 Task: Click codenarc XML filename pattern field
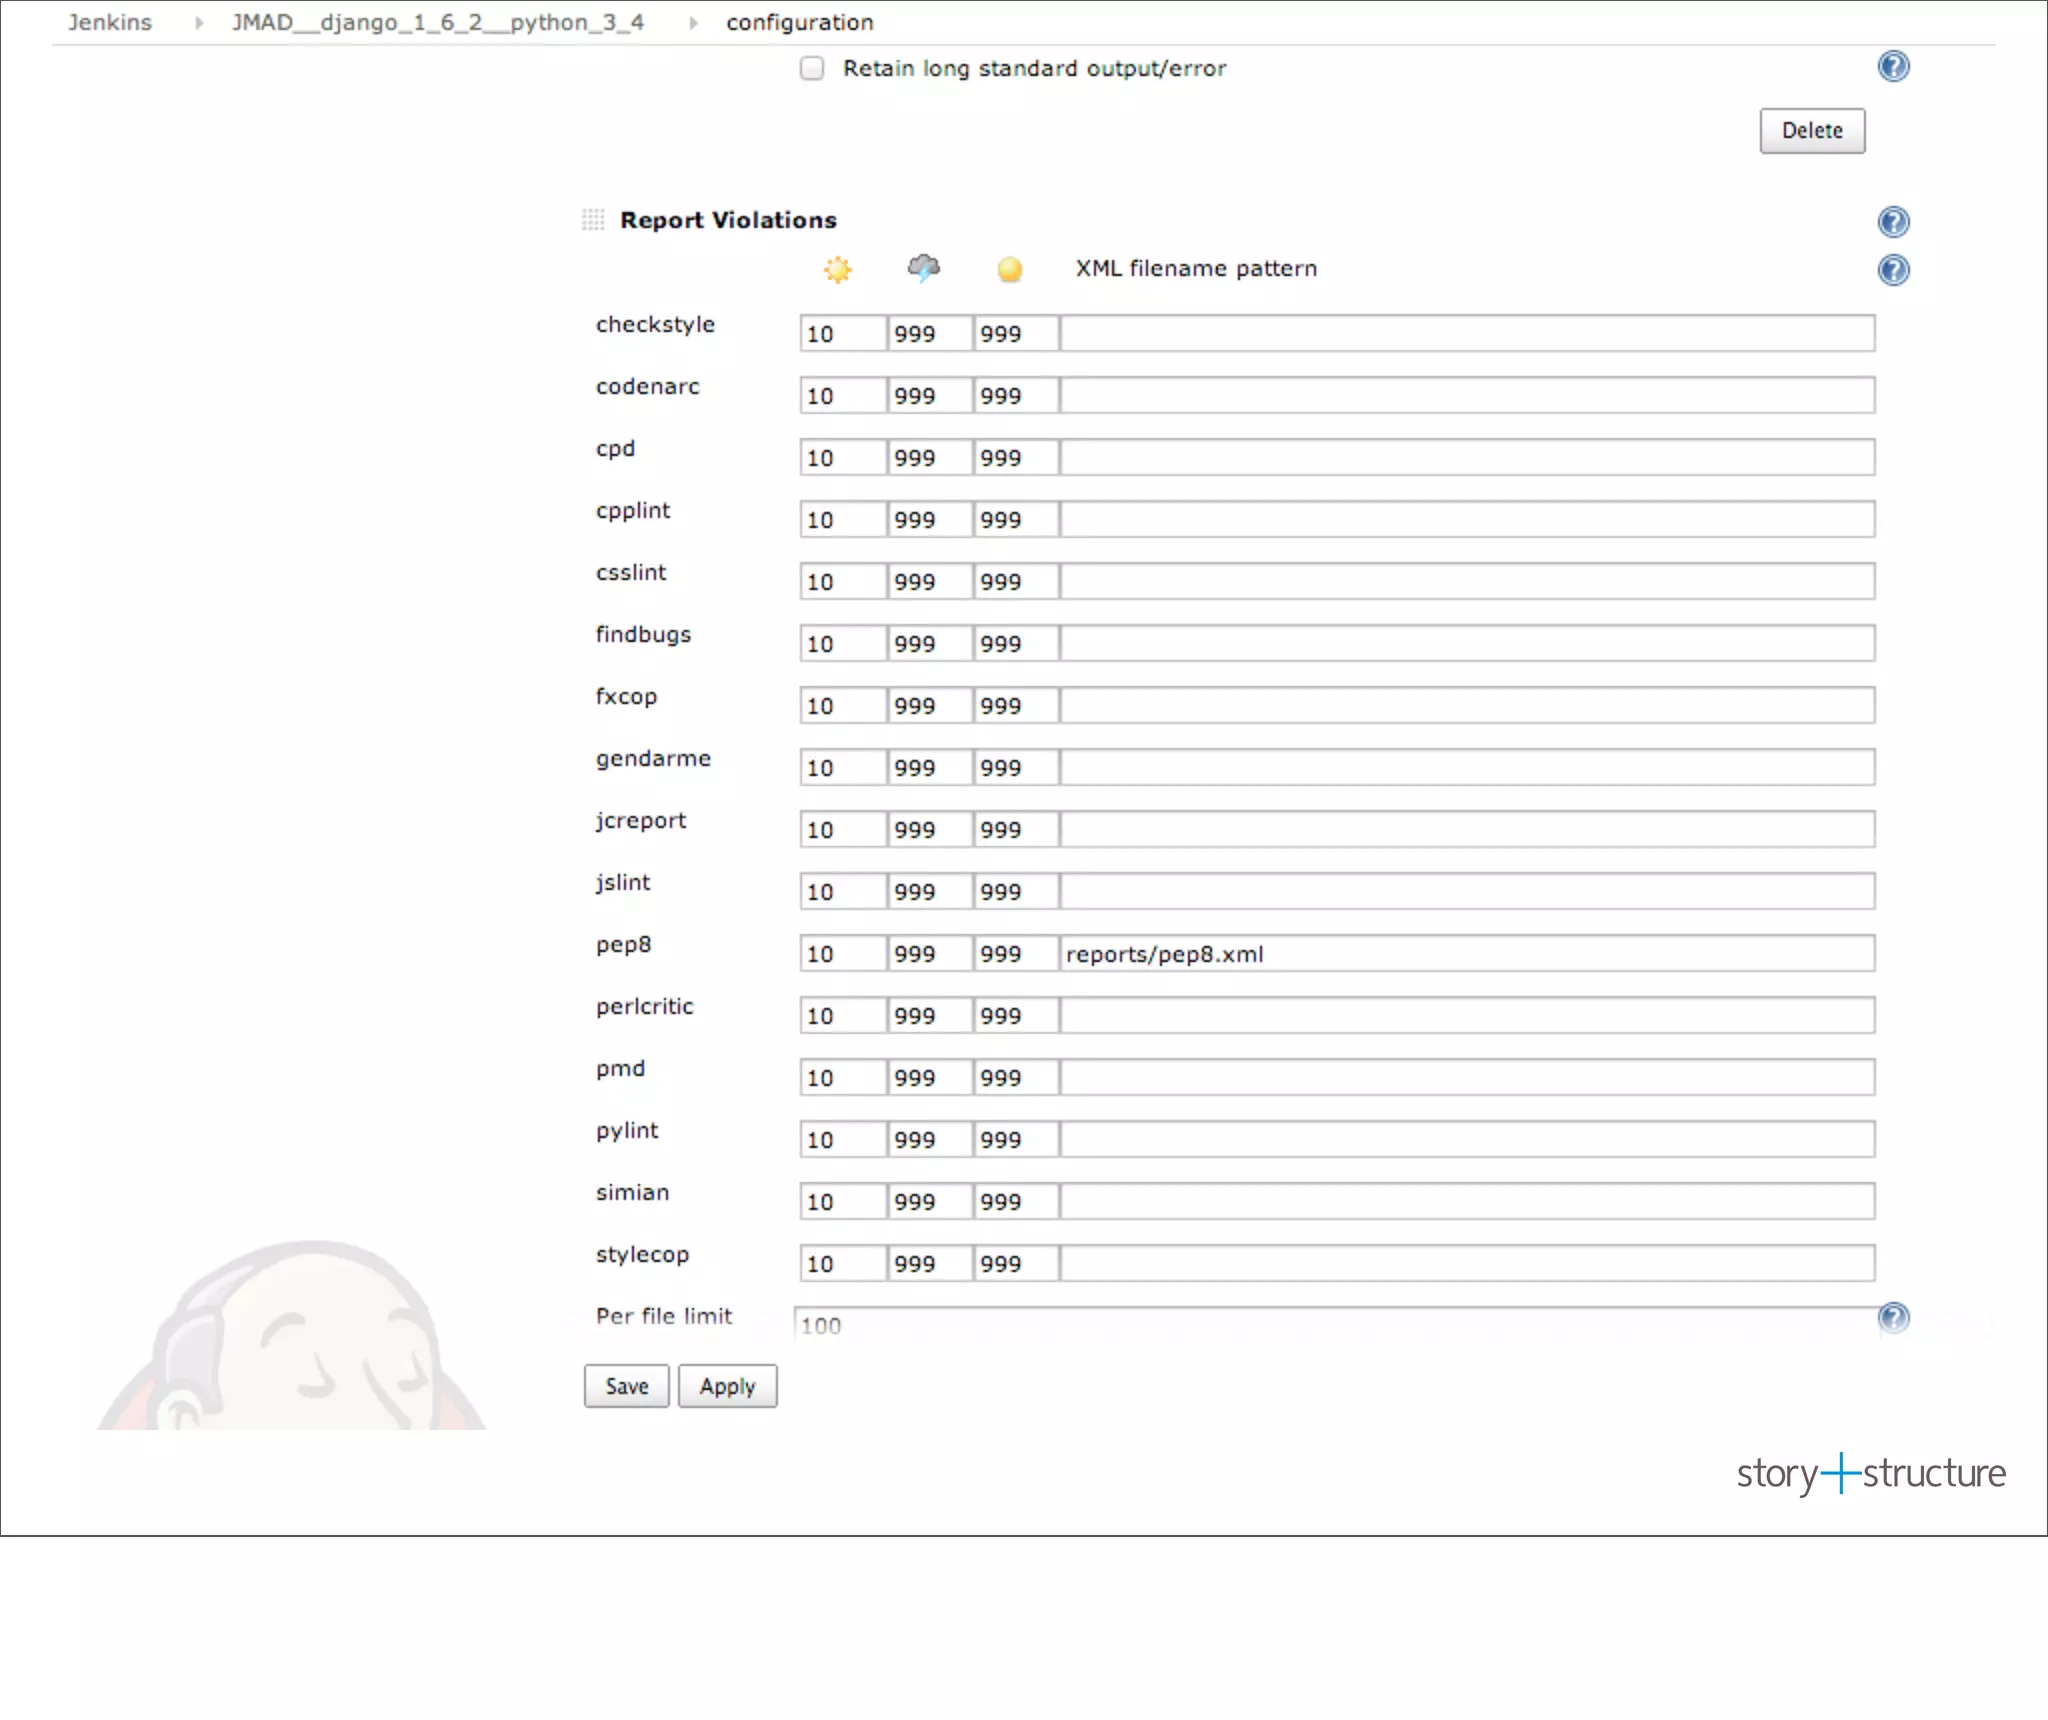coord(1467,396)
